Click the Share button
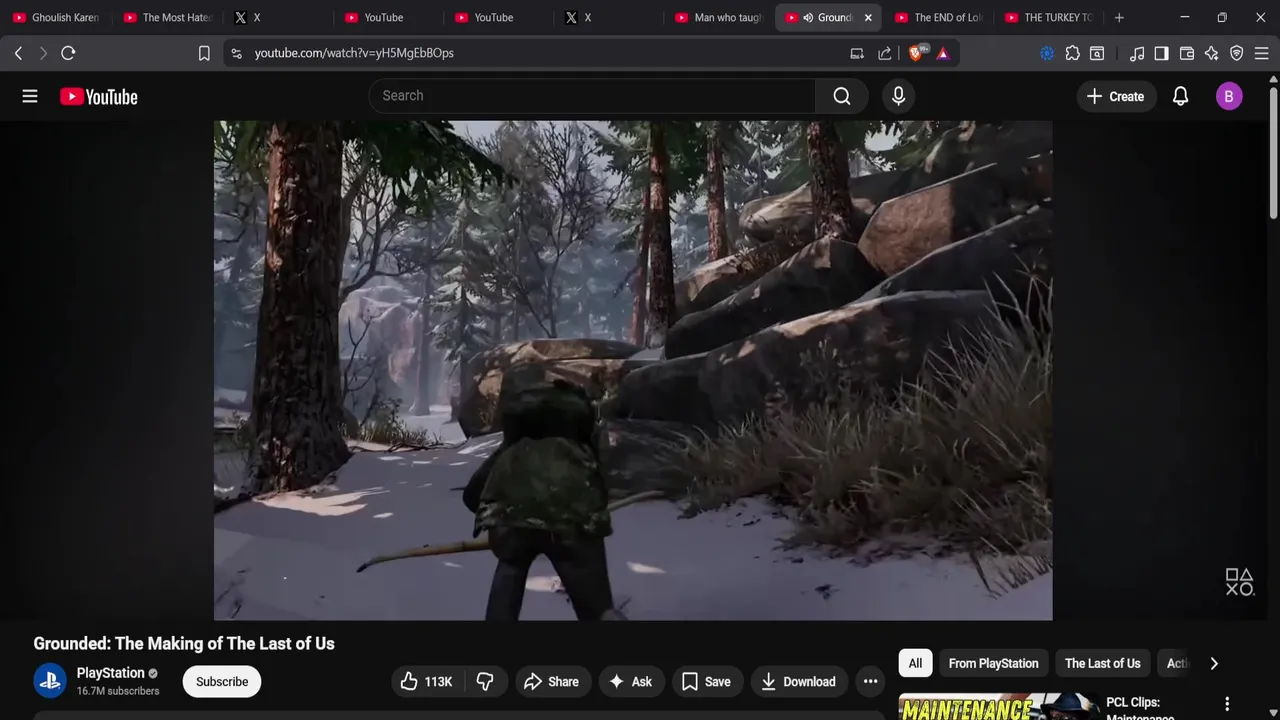 coord(551,682)
